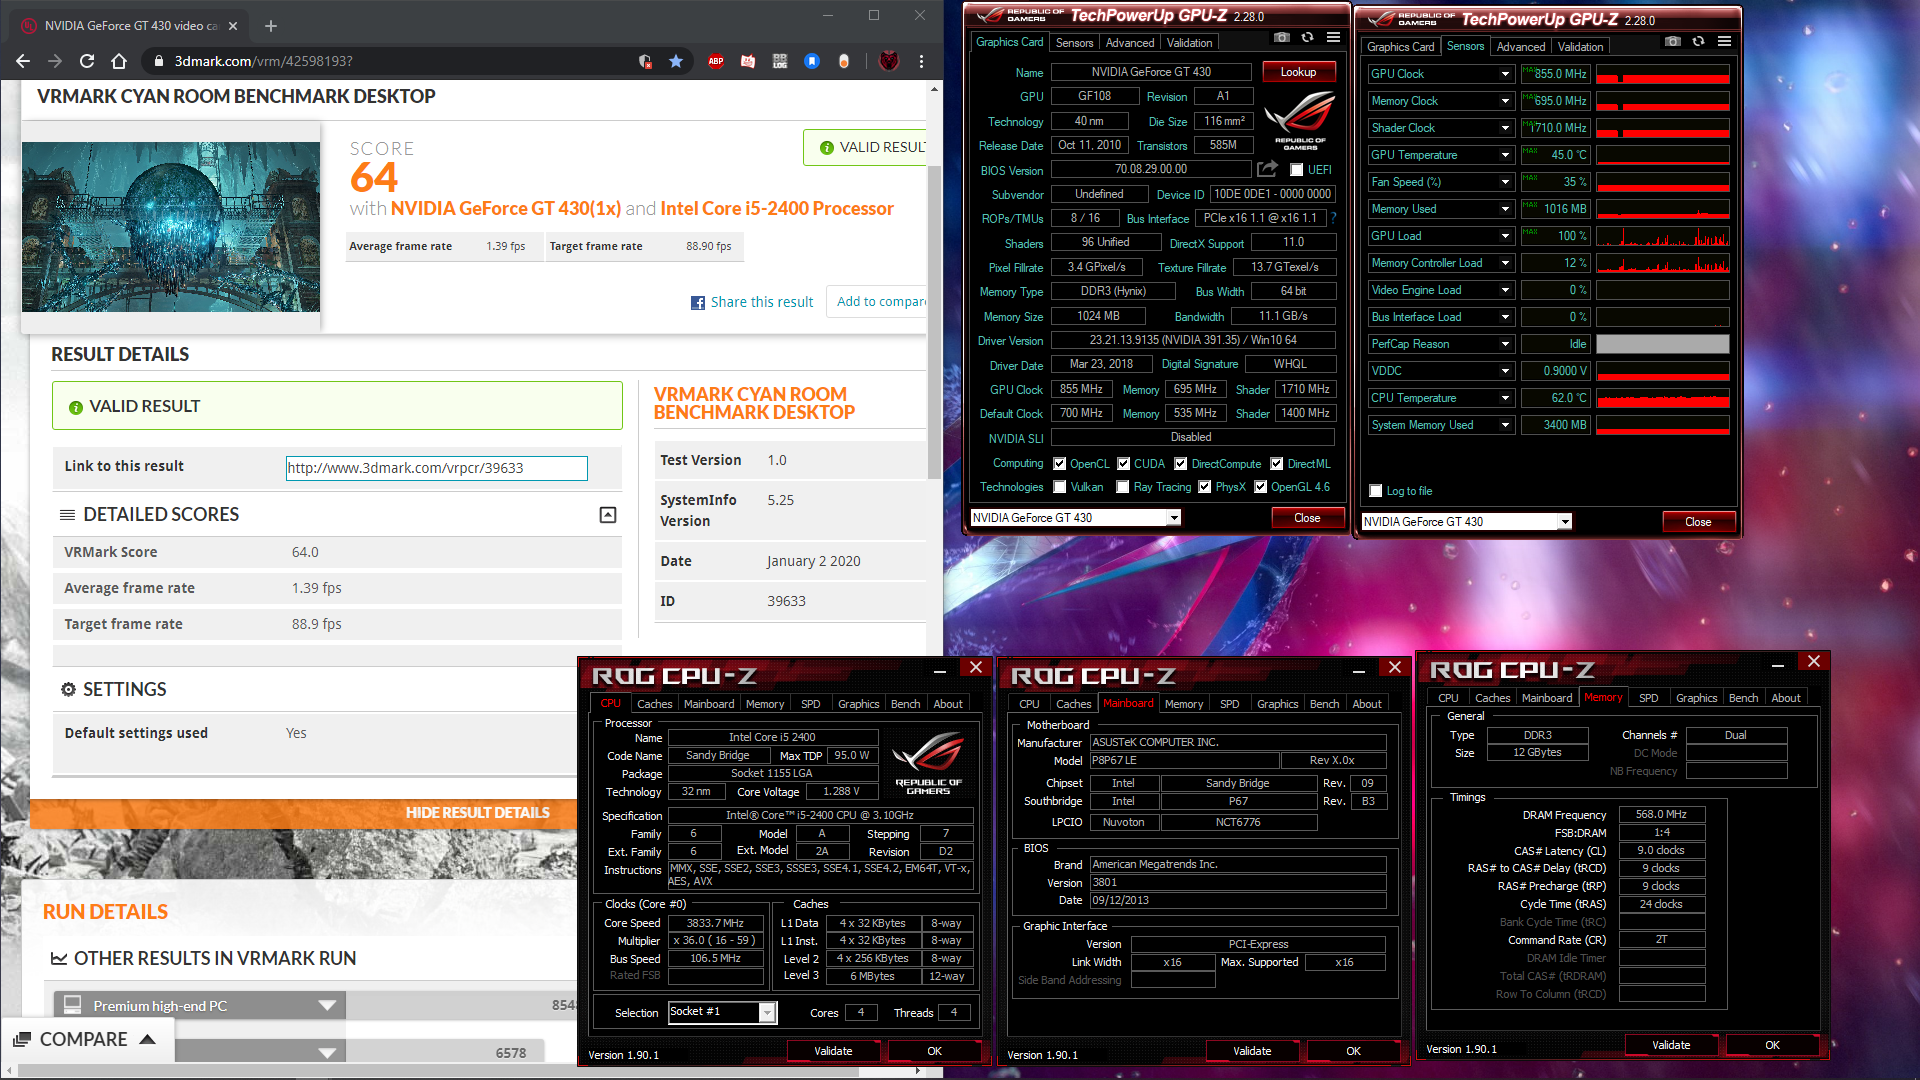Click the Memory Controller Load graph
The height and width of the screenshot is (1080, 1920).
(x=1662, y=263)
